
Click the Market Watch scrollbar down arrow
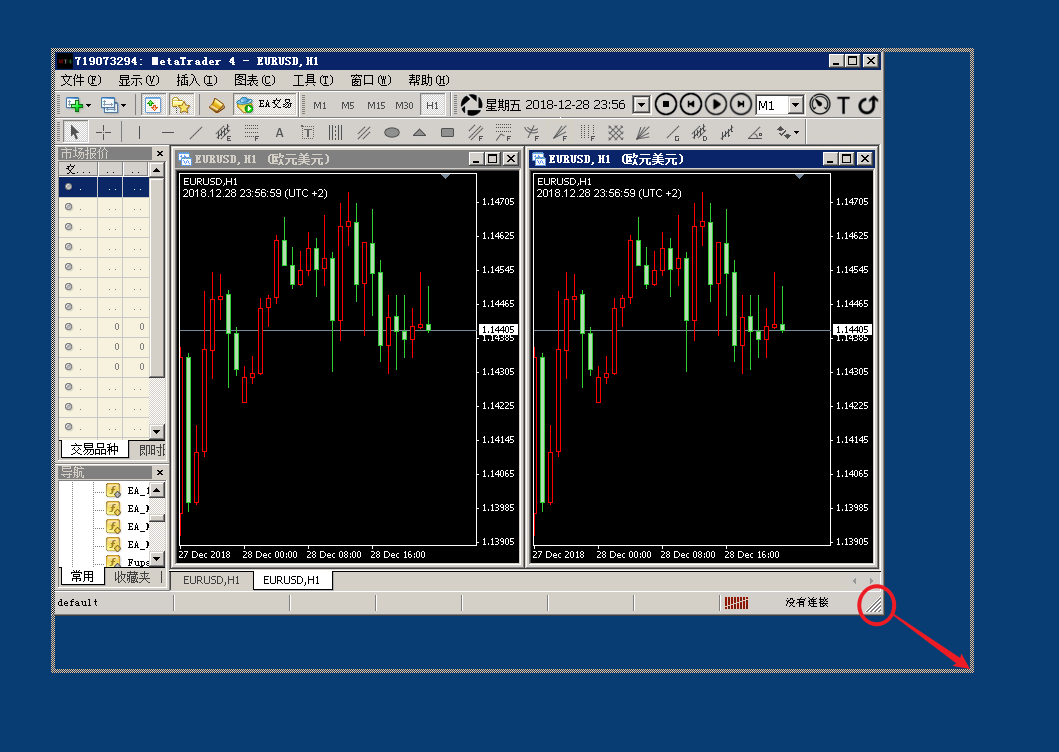[x=156, y=430]
